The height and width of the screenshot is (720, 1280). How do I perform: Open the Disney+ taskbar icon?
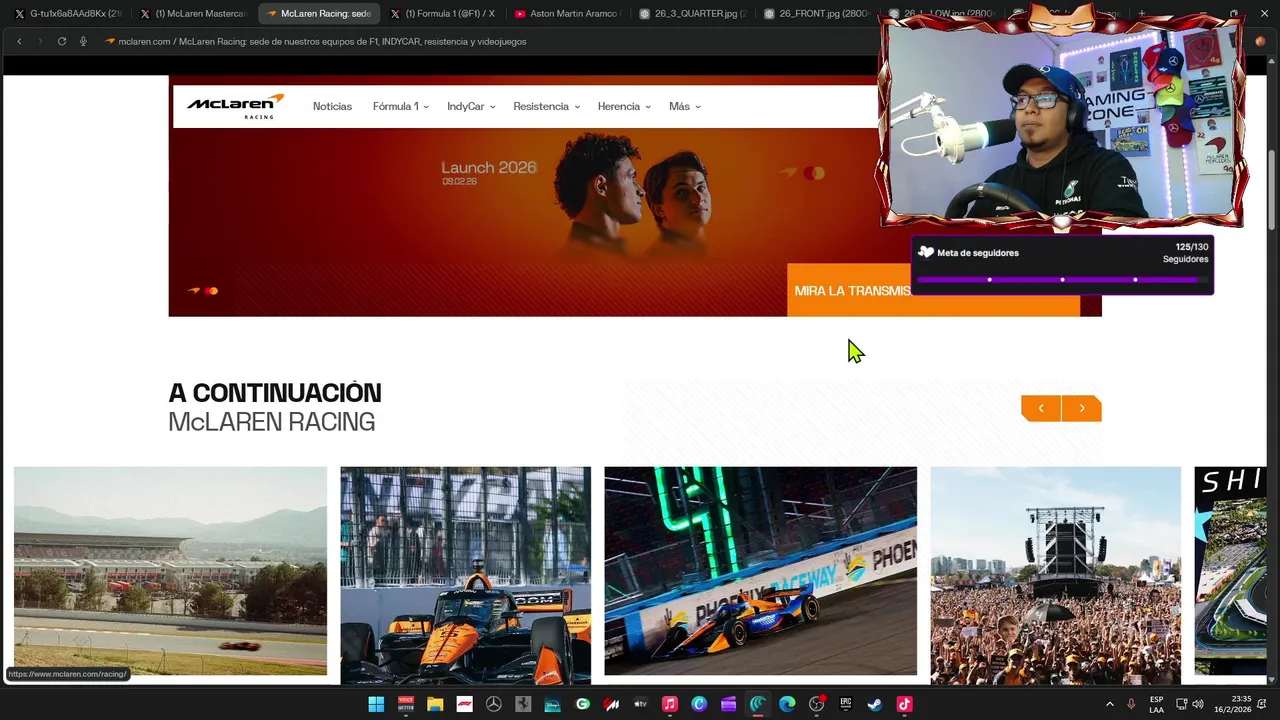point(552,704)
